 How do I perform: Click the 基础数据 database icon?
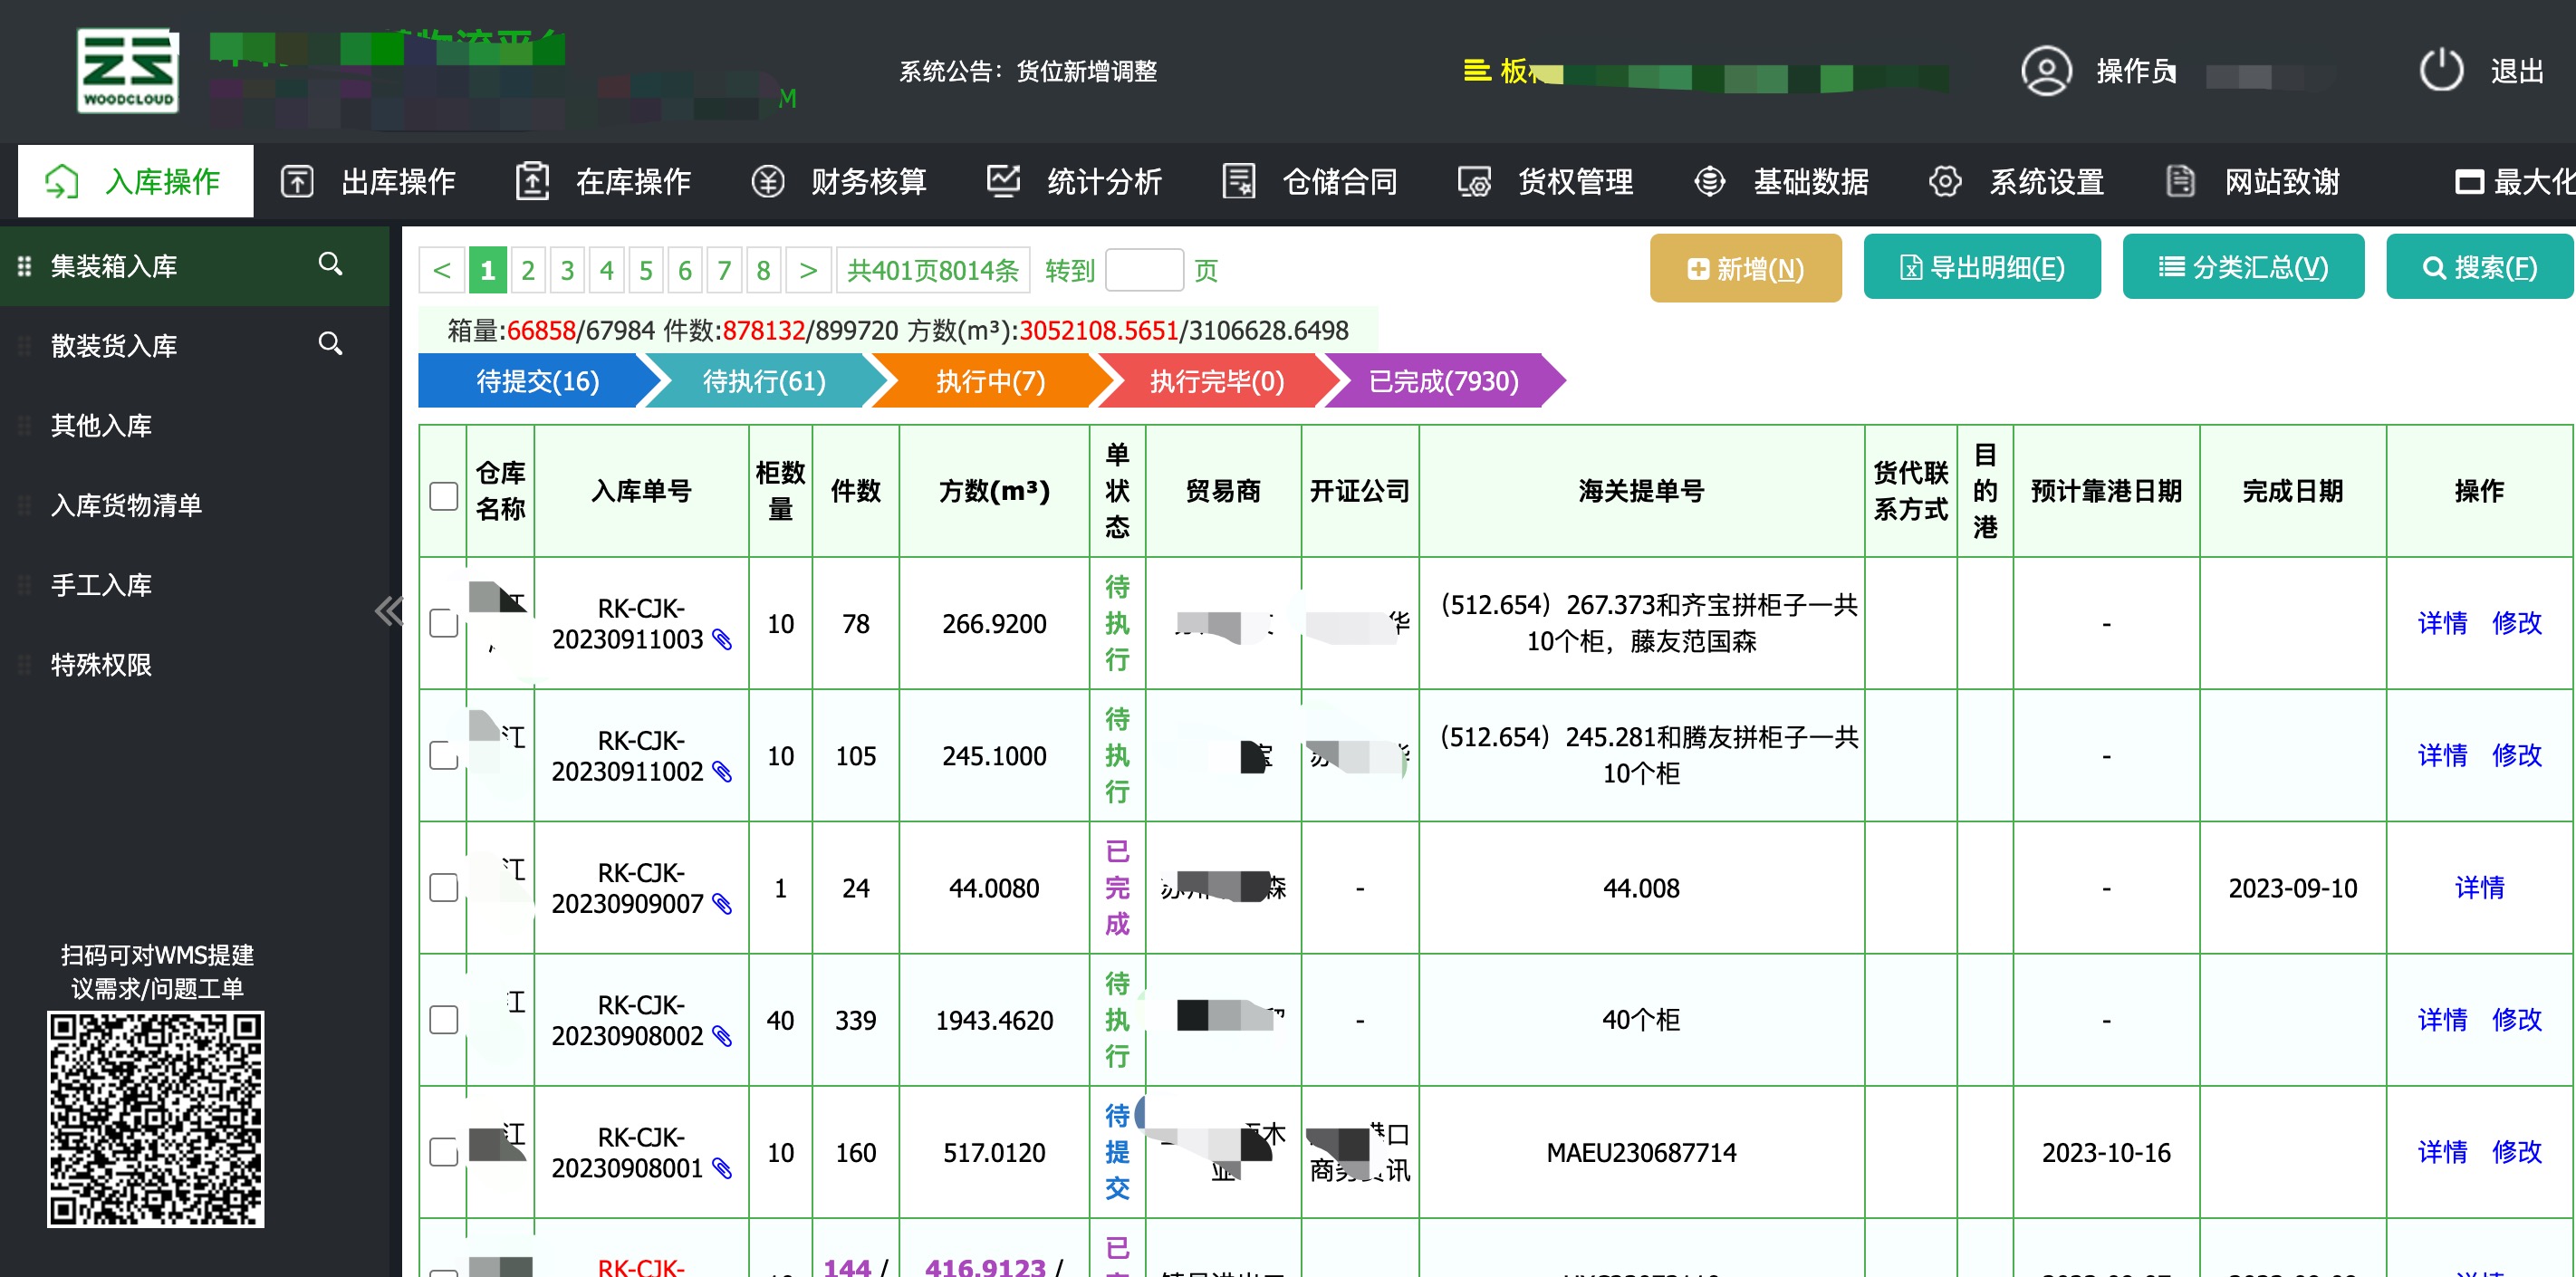tap(1709, 182)
